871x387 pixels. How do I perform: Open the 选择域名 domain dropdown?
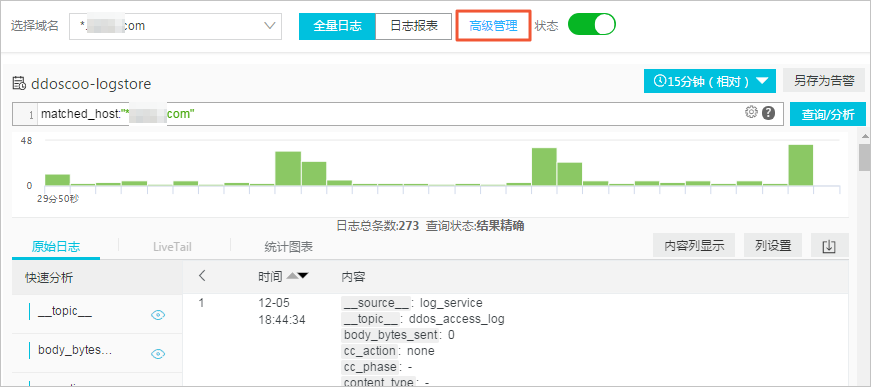pos(176,26)
